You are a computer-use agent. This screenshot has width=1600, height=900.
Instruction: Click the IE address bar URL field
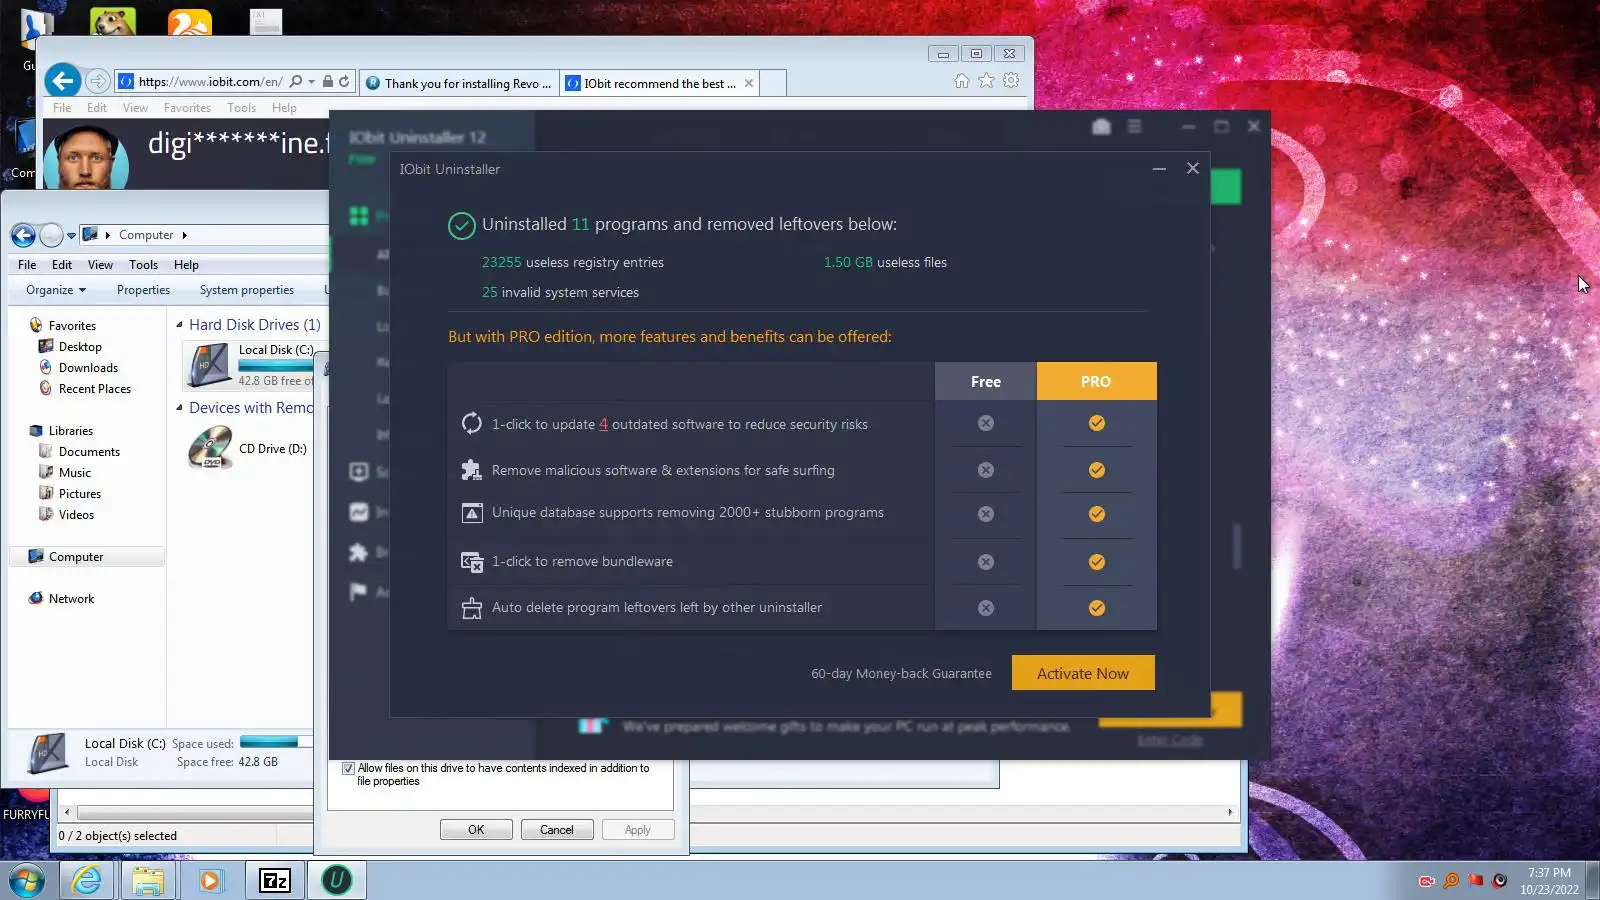pyautogui.click(x=210, y=82)
